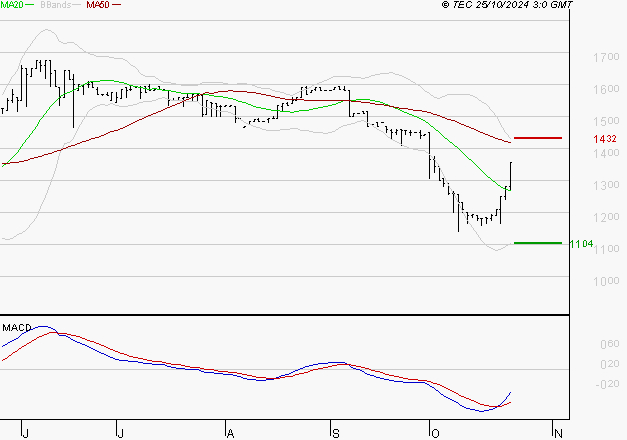Click the red resistance line marker

[x=538, y=138]
